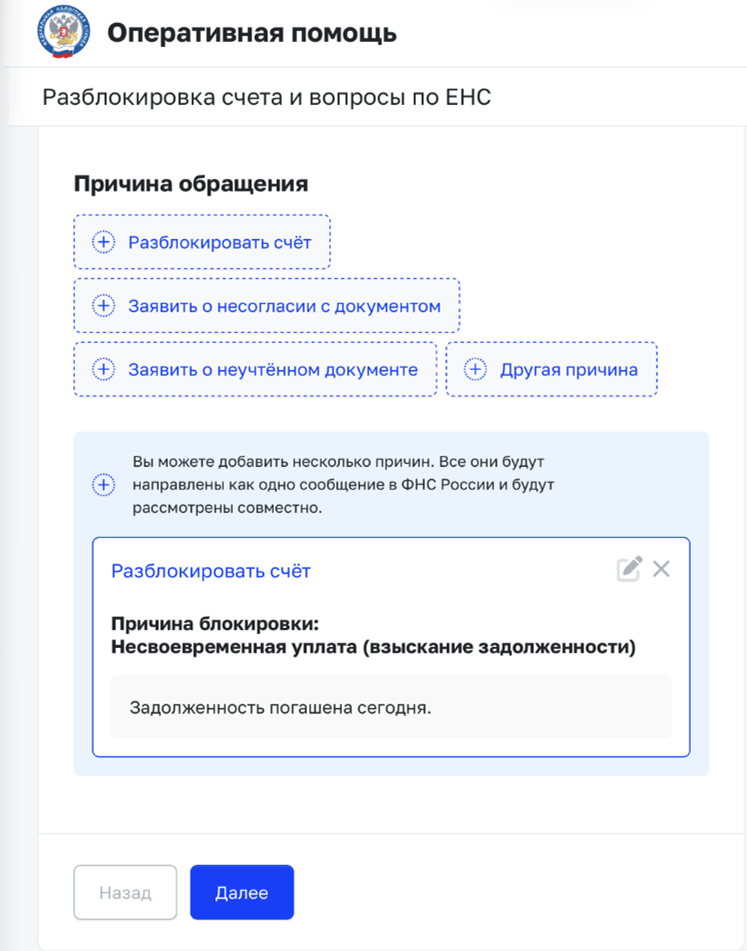Click the dotted plus icon in the blue hint
Screen dimensions: 747x951
[103, 485]
